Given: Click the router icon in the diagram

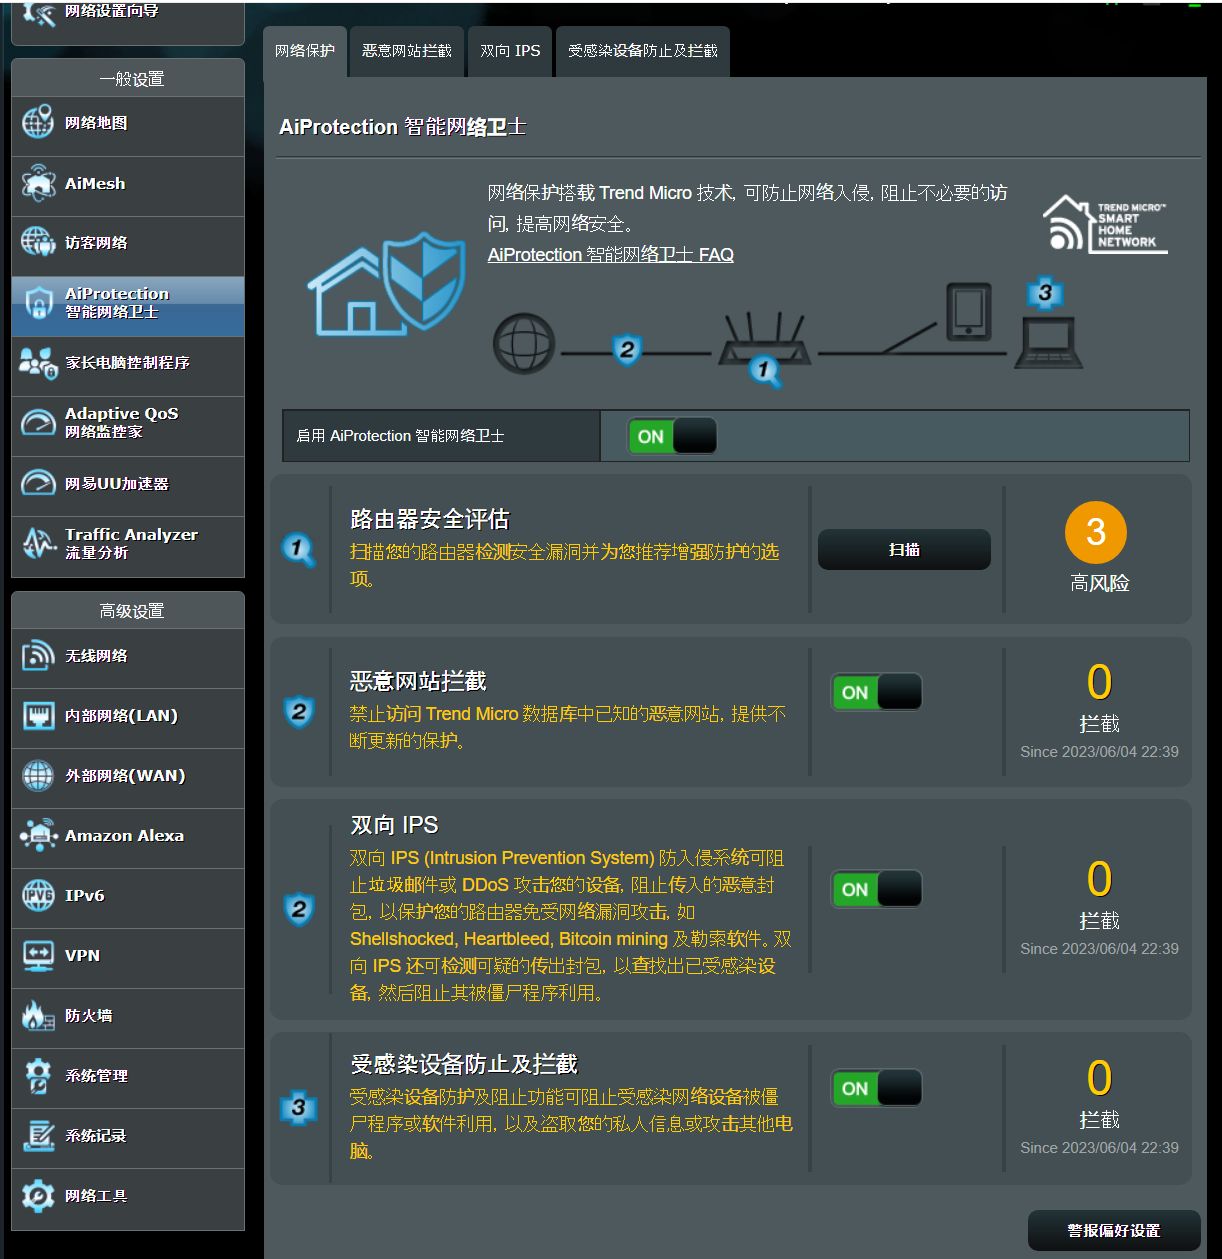Looking at the screenshot, I should (x=764, y=338).
